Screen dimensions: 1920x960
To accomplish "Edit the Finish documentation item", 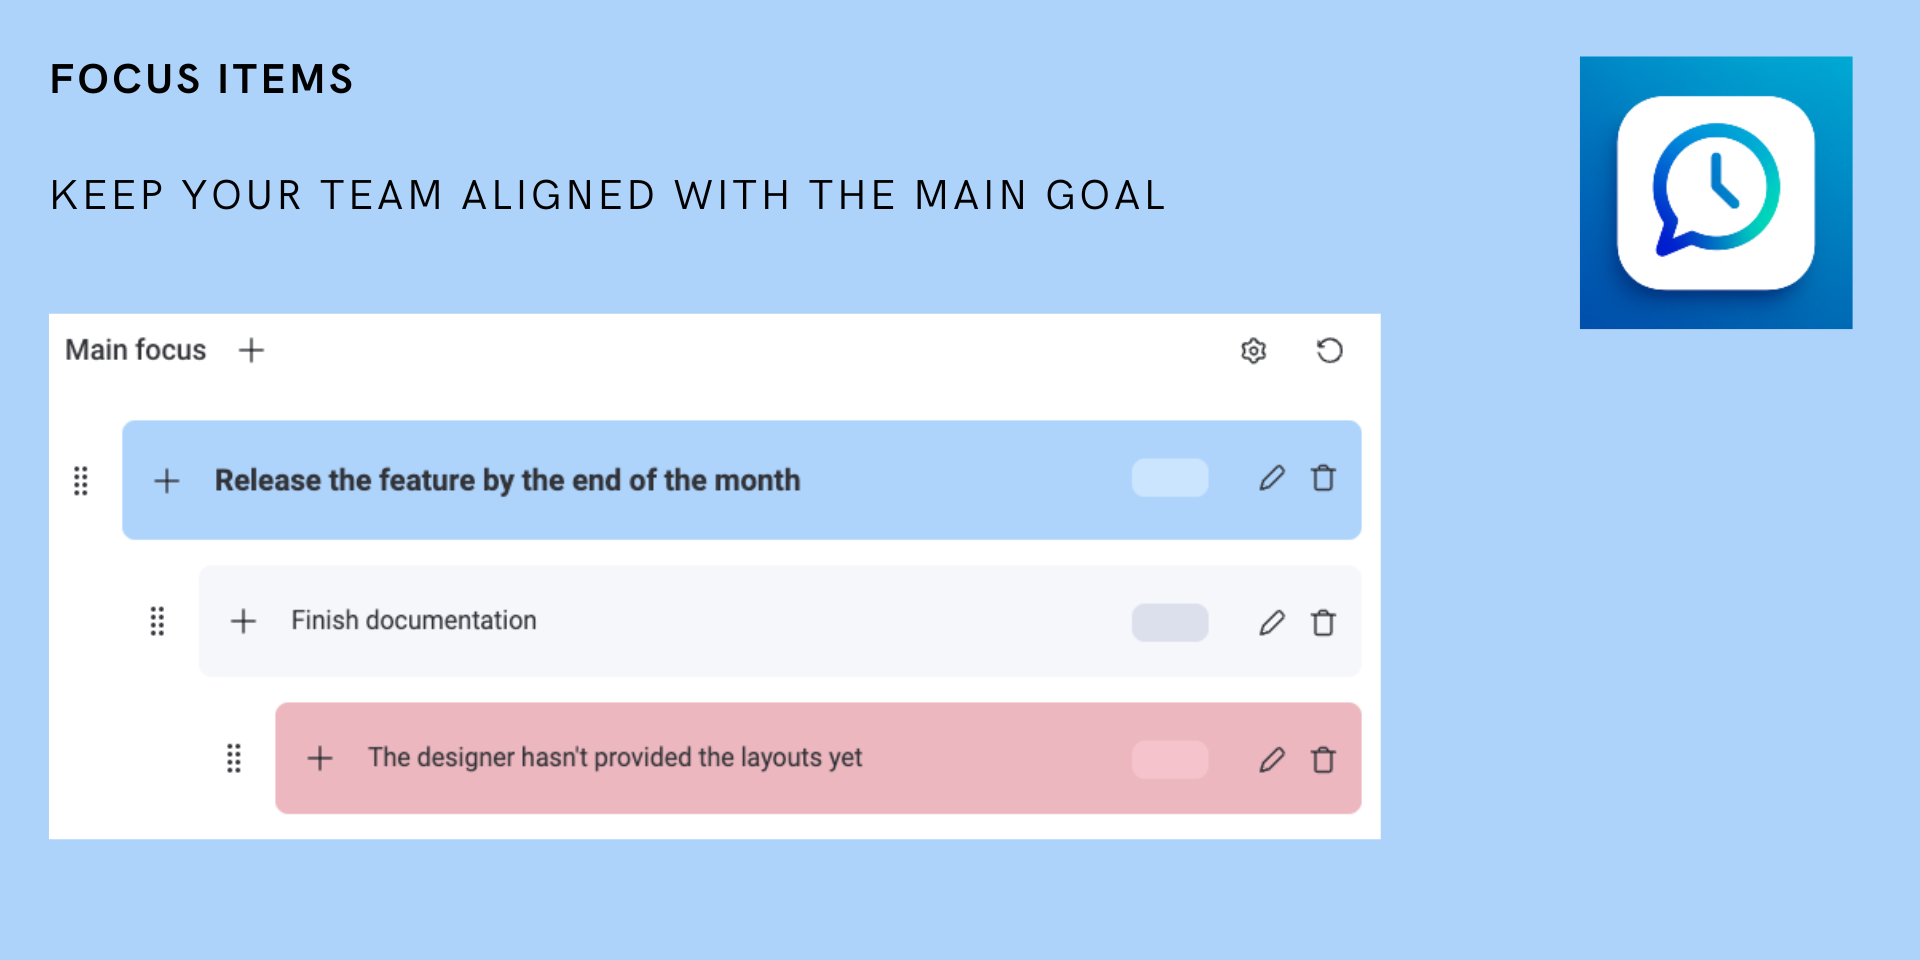I will (x=1271, y=623).
